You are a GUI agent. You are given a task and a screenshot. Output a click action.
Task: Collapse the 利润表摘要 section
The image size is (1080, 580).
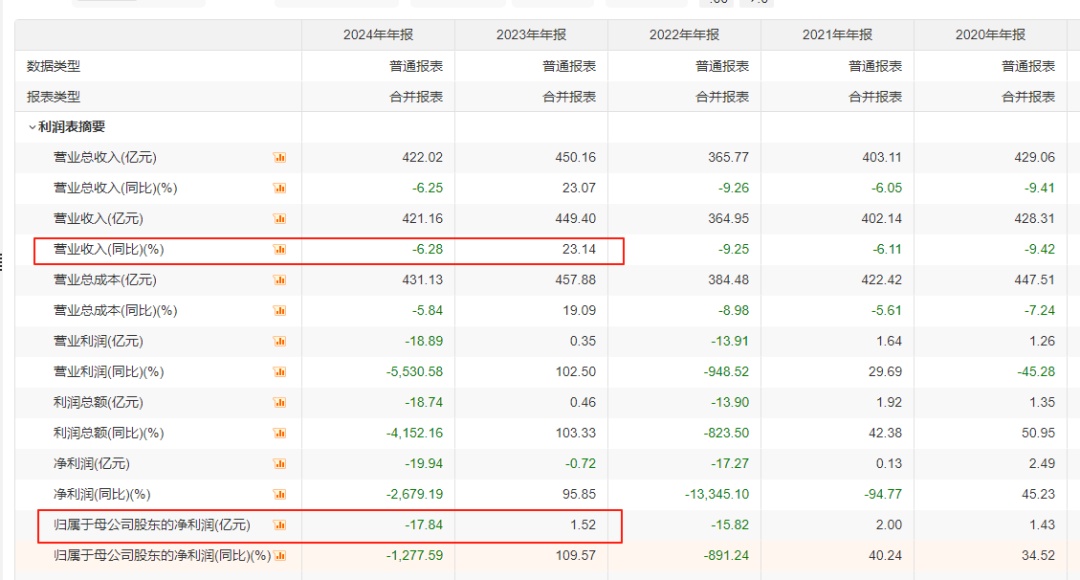click(x=32, y=127)
